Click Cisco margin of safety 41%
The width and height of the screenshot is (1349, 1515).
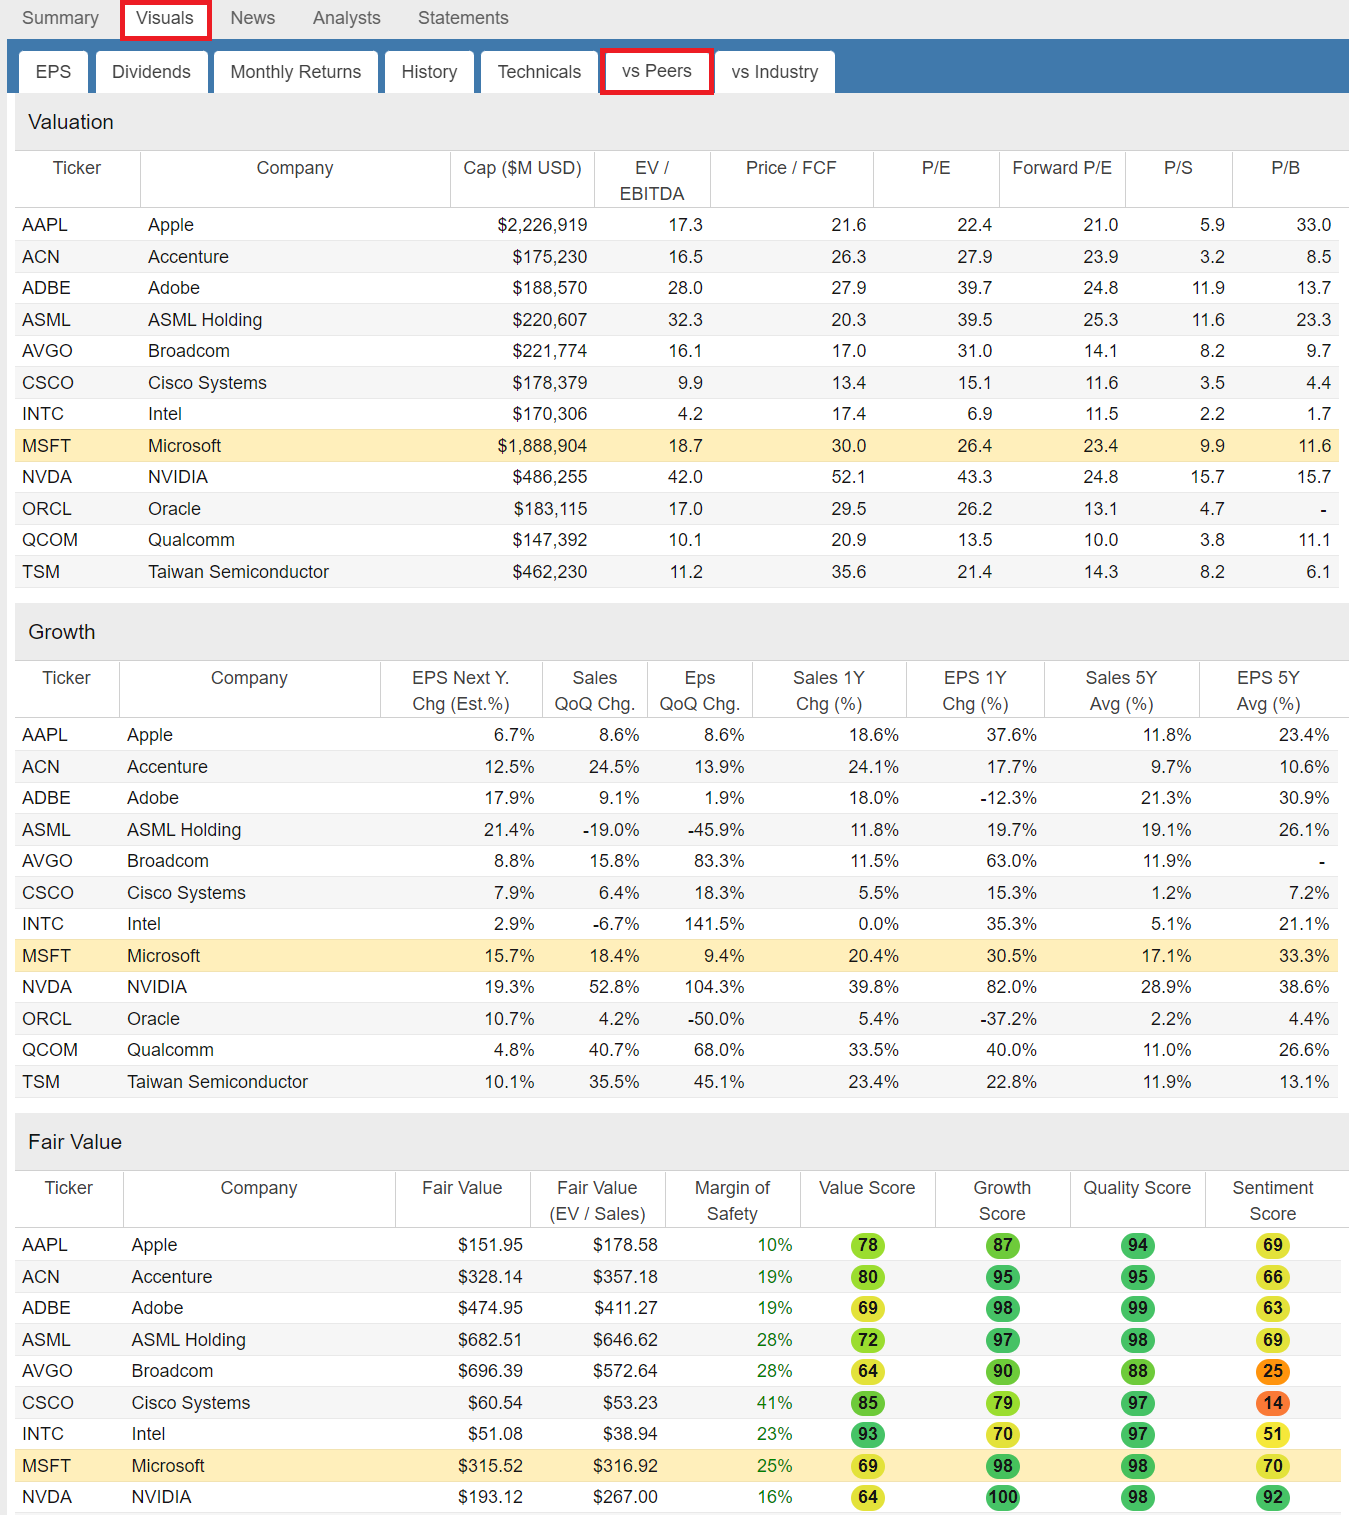775,1403
